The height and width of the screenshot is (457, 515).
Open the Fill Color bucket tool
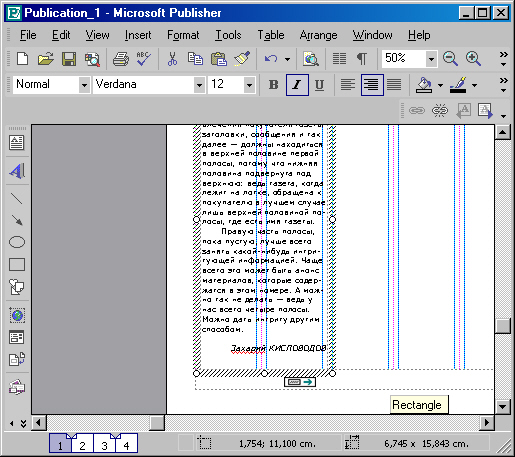pos(424,85)
